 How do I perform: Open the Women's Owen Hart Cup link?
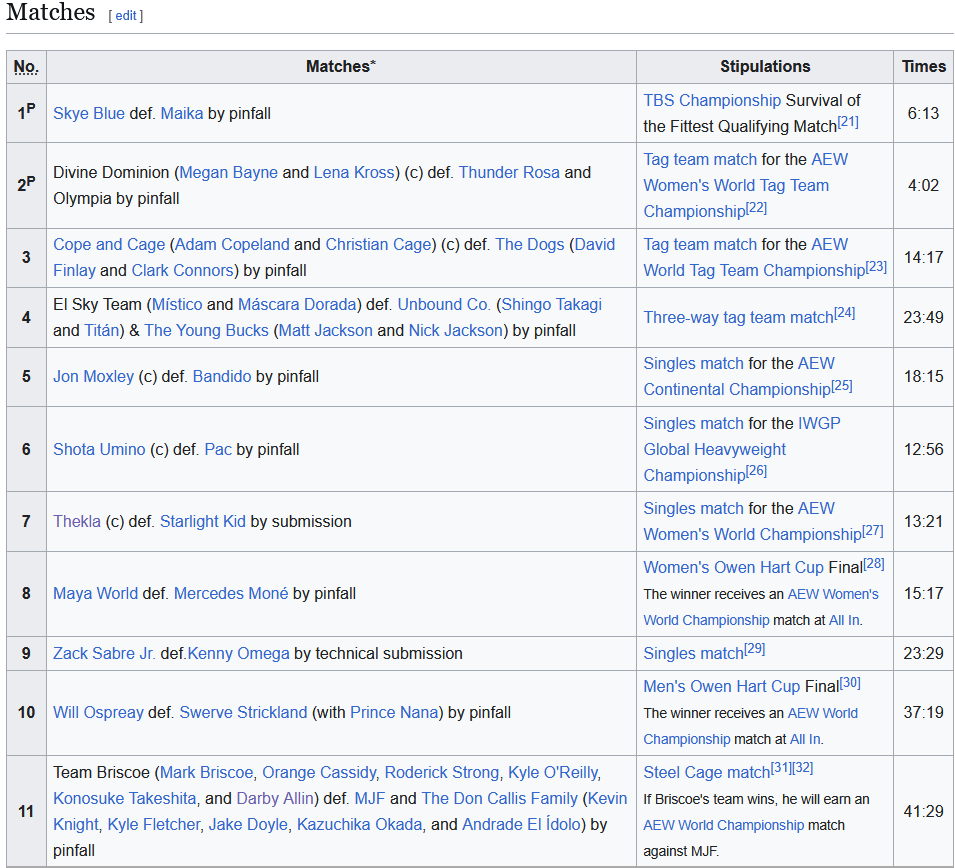click(733, 567)
